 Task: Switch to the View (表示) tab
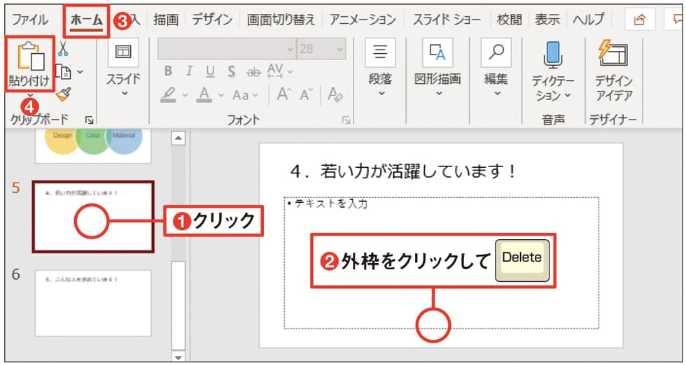click(548, 20)
